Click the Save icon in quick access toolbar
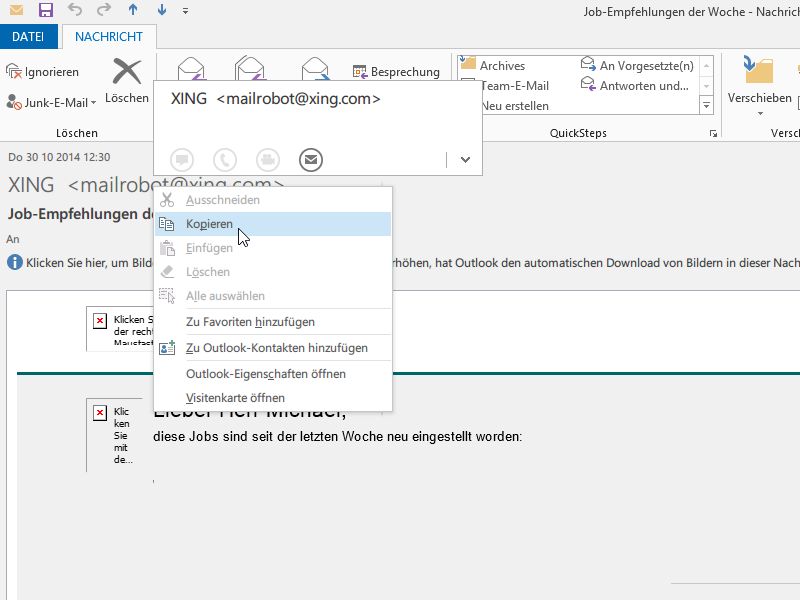 tap(46, 10)
